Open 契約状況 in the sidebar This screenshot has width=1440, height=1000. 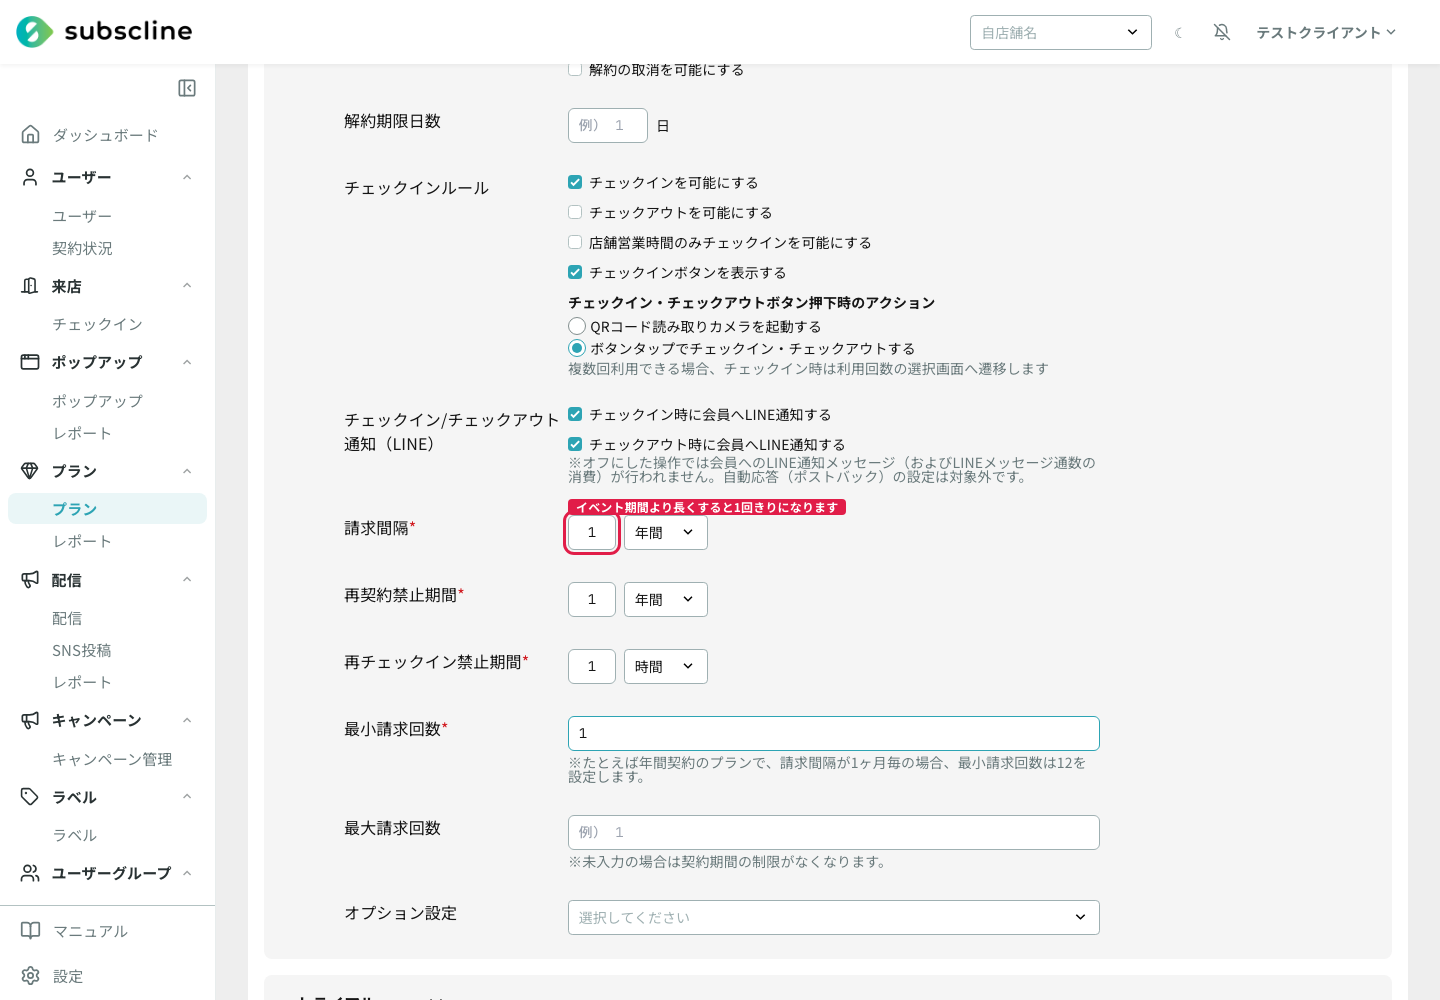[82, 248]
